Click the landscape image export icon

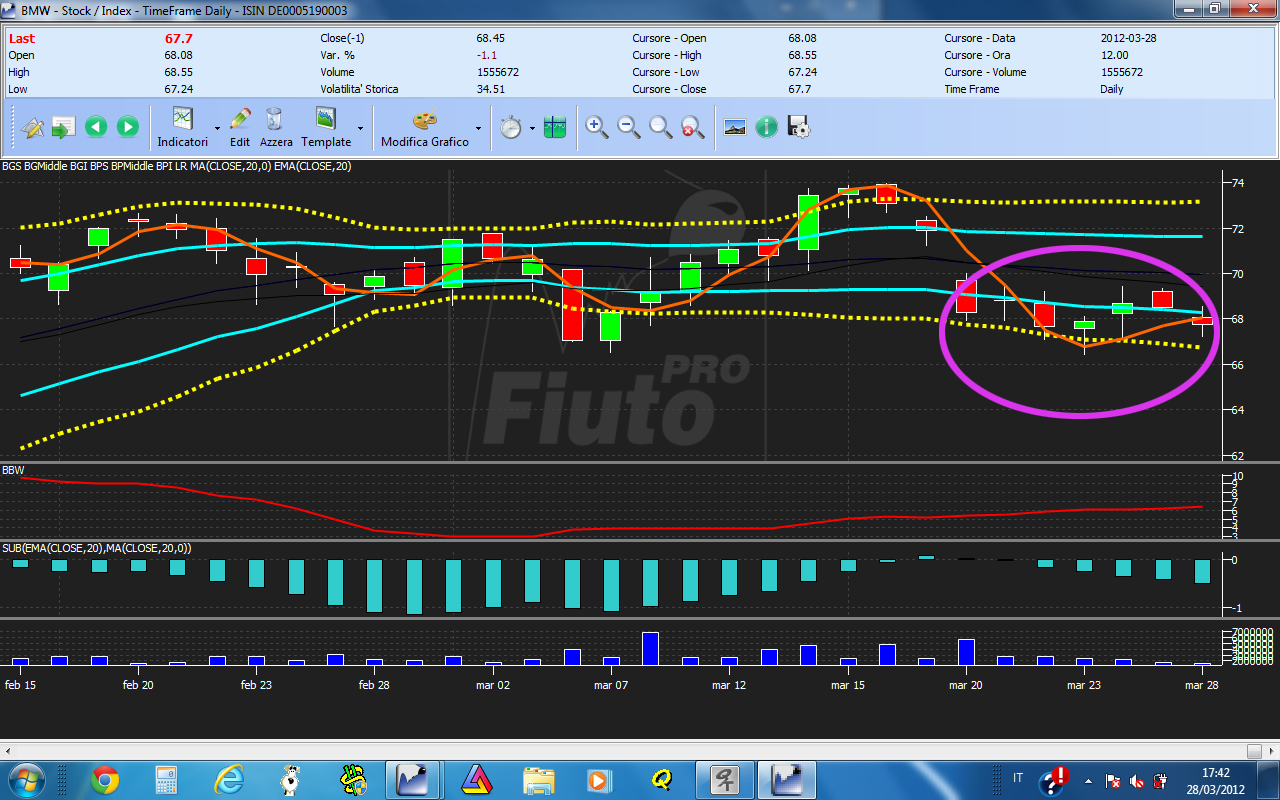tap(735, 127)
